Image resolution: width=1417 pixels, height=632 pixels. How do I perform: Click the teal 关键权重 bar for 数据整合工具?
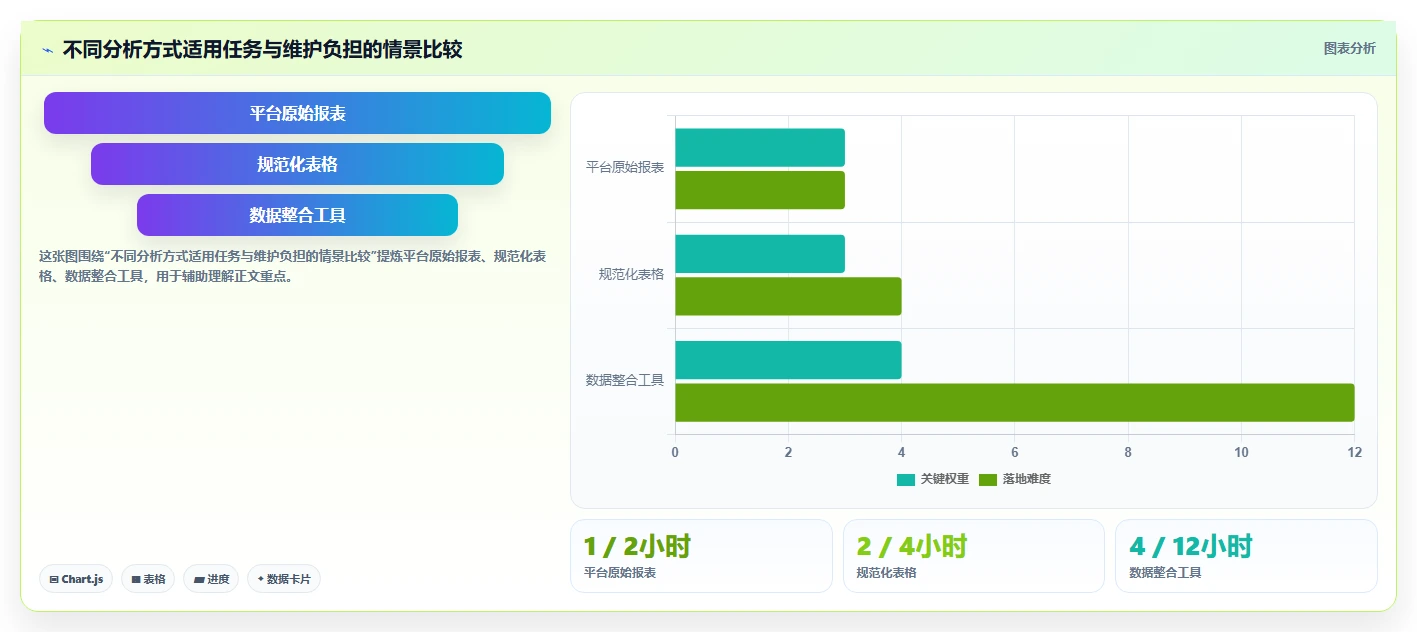click(x=788, y=360)
